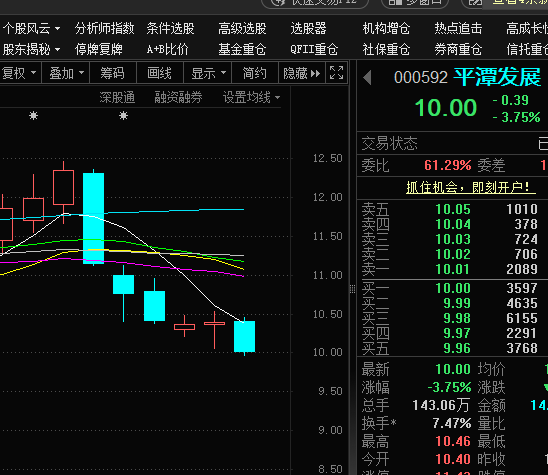
Task: Expand the 显示 dropdown
Action: 208,73
